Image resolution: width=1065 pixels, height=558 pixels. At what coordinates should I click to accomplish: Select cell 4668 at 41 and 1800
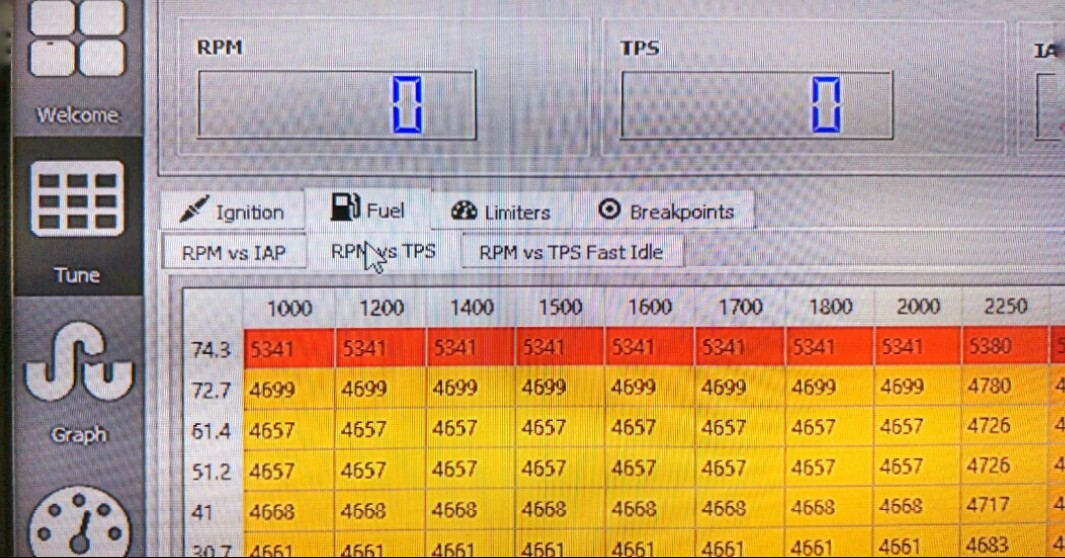point(830,508)
